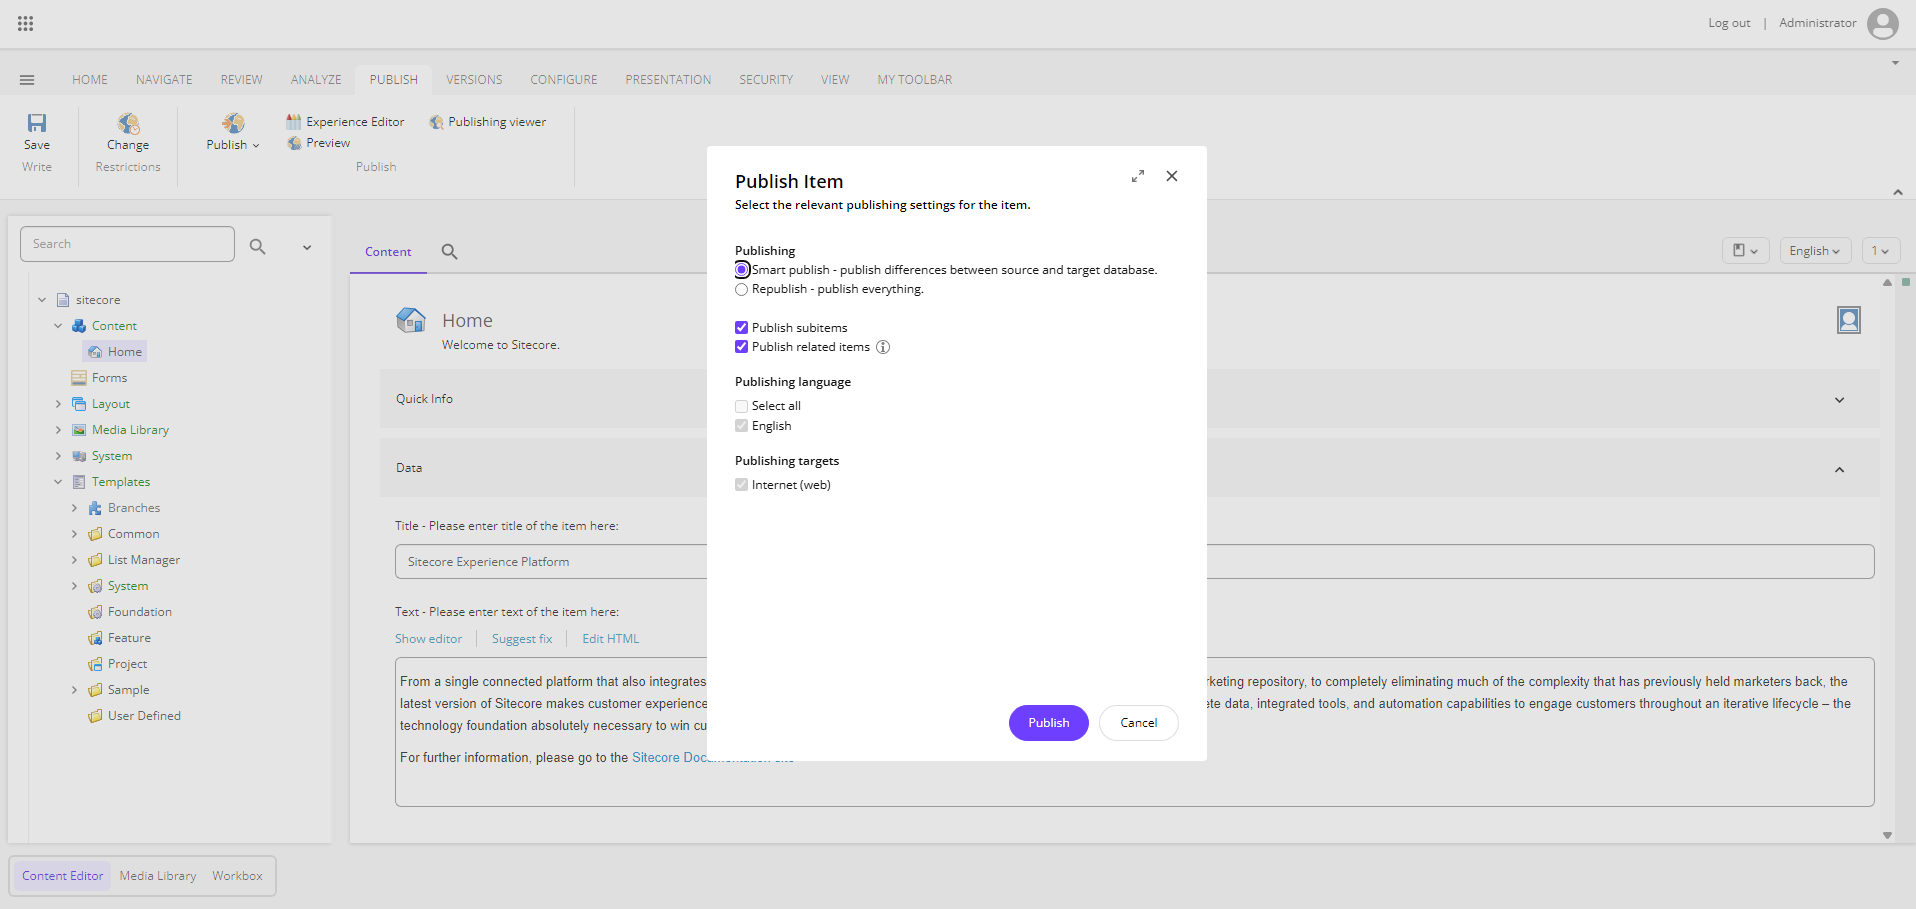Collapse the Templates tree node
Image resolution: width=1916 pixels, height=909 pixels.
(x=58, y=482)
